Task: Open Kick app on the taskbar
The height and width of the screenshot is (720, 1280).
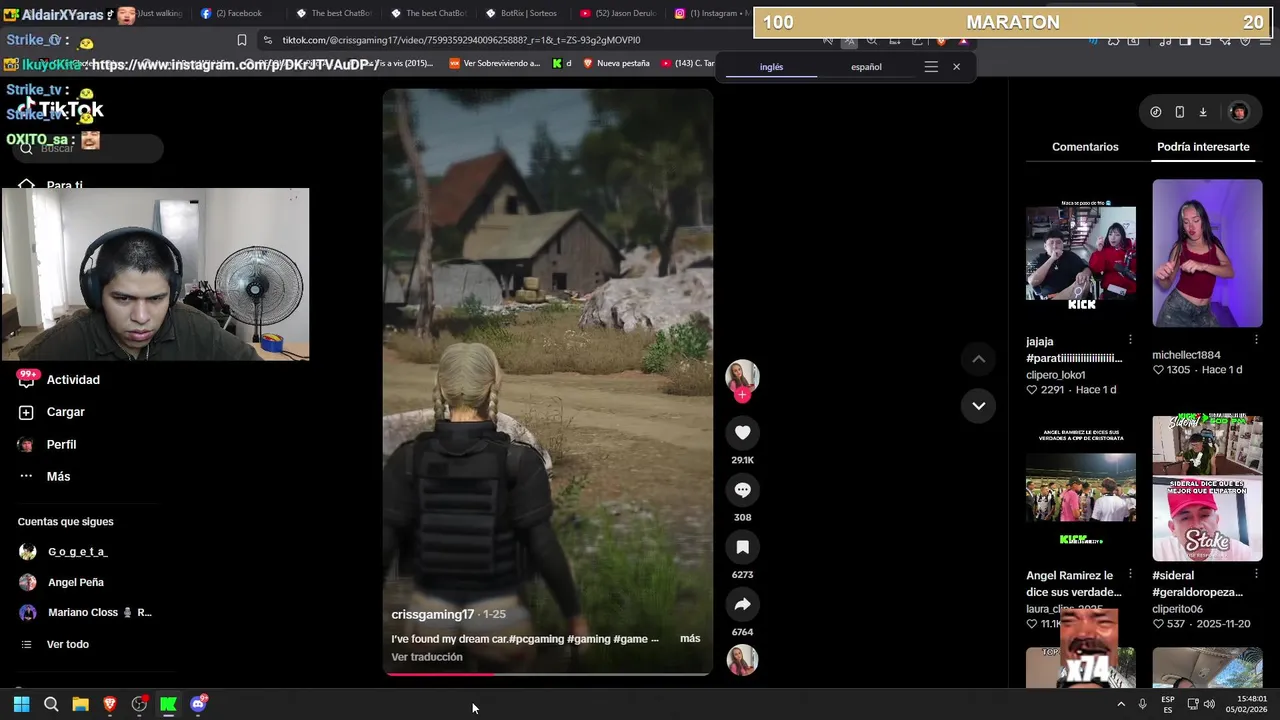Action: click(x=169, y=704)
